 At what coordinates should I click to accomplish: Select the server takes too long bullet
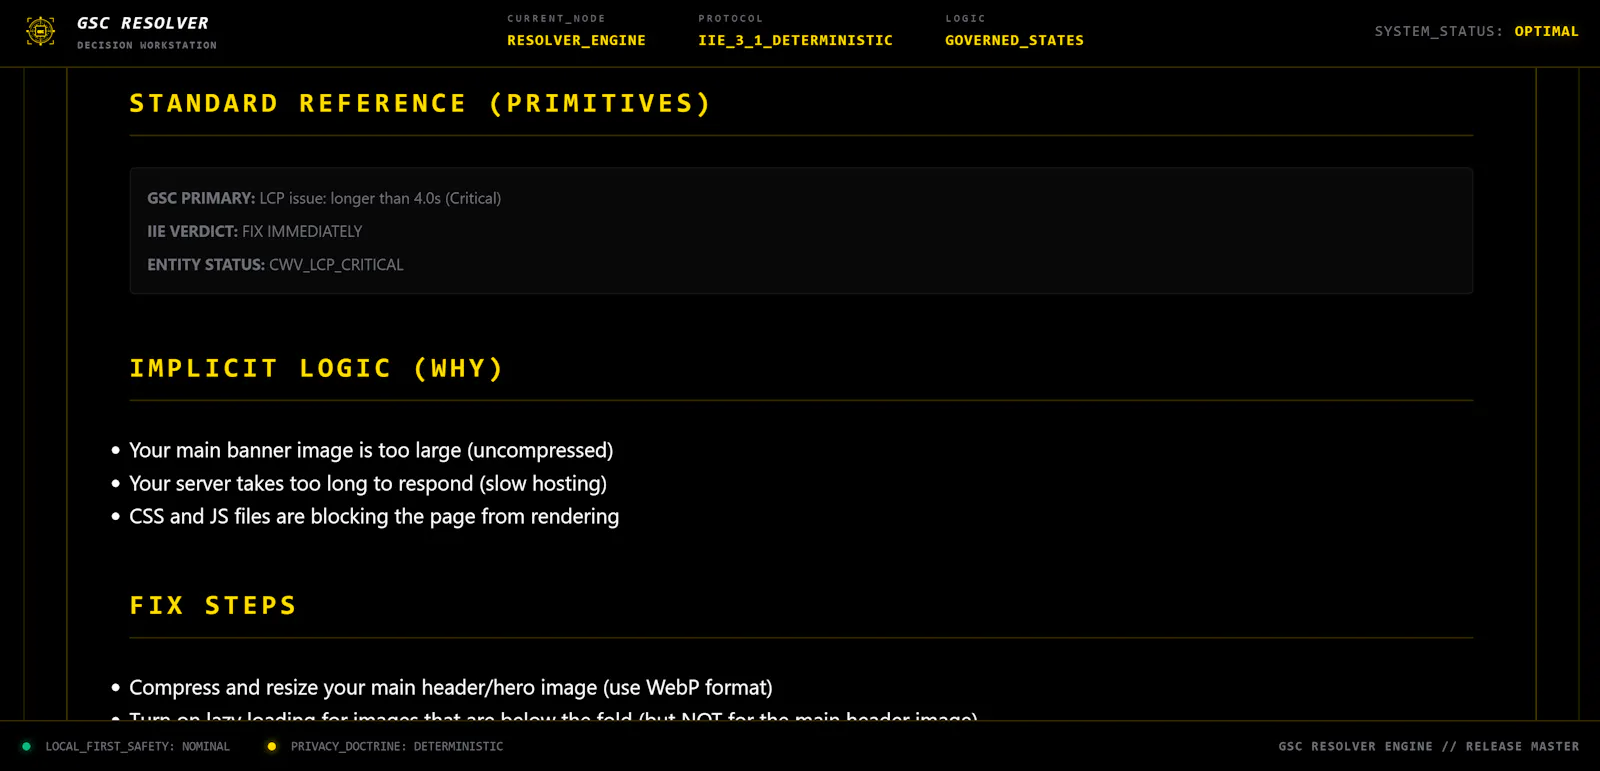(368, 484)
